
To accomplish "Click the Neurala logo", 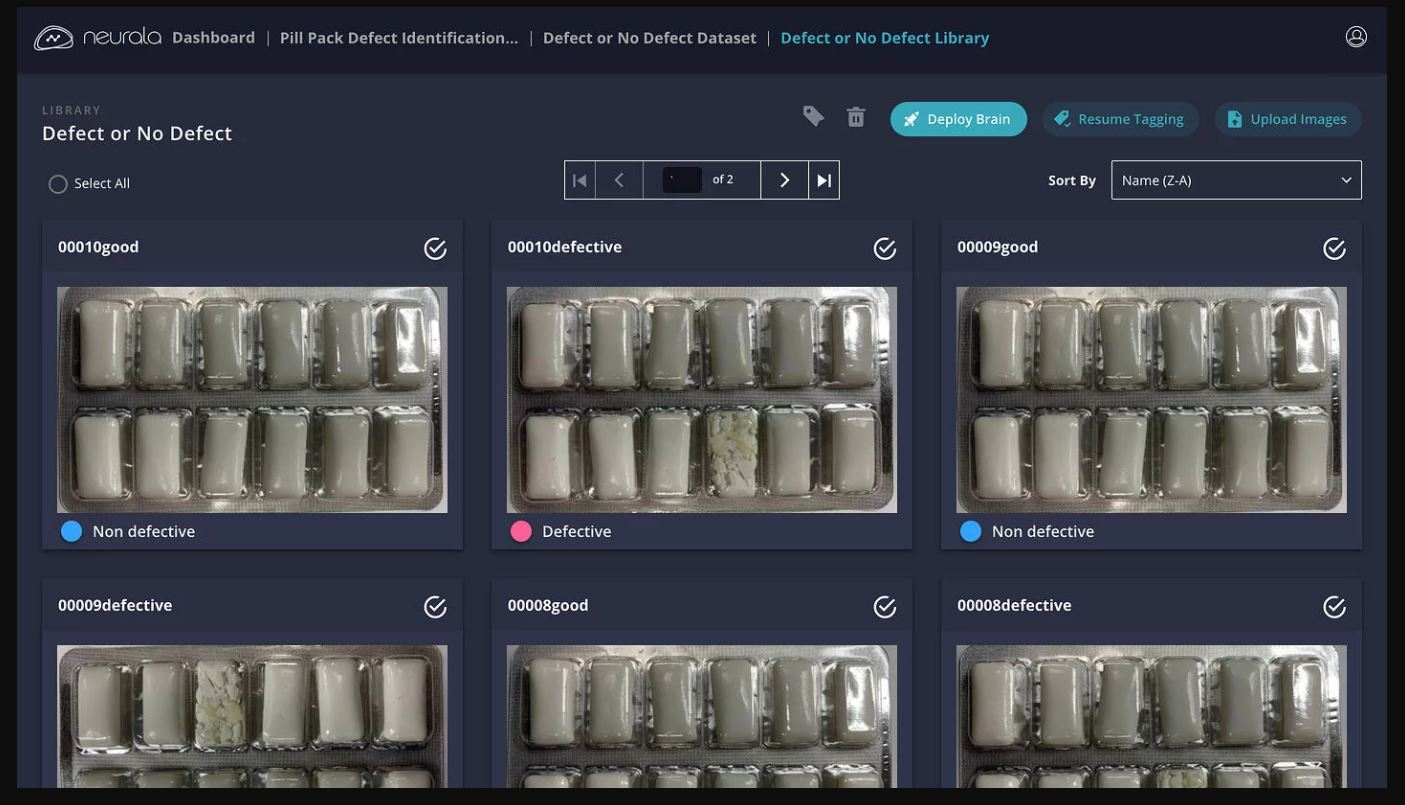I will (97, 37).
